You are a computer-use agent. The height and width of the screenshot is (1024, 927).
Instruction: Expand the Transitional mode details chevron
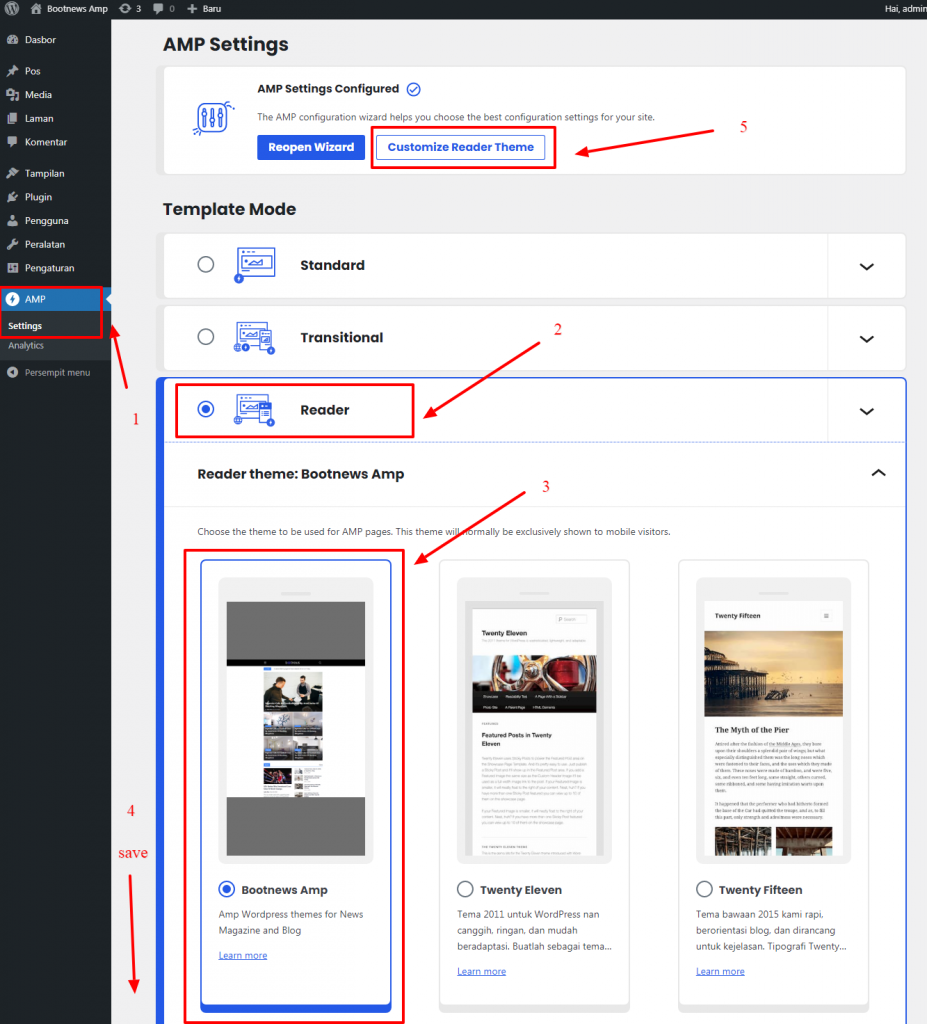[x=866, y=339]
